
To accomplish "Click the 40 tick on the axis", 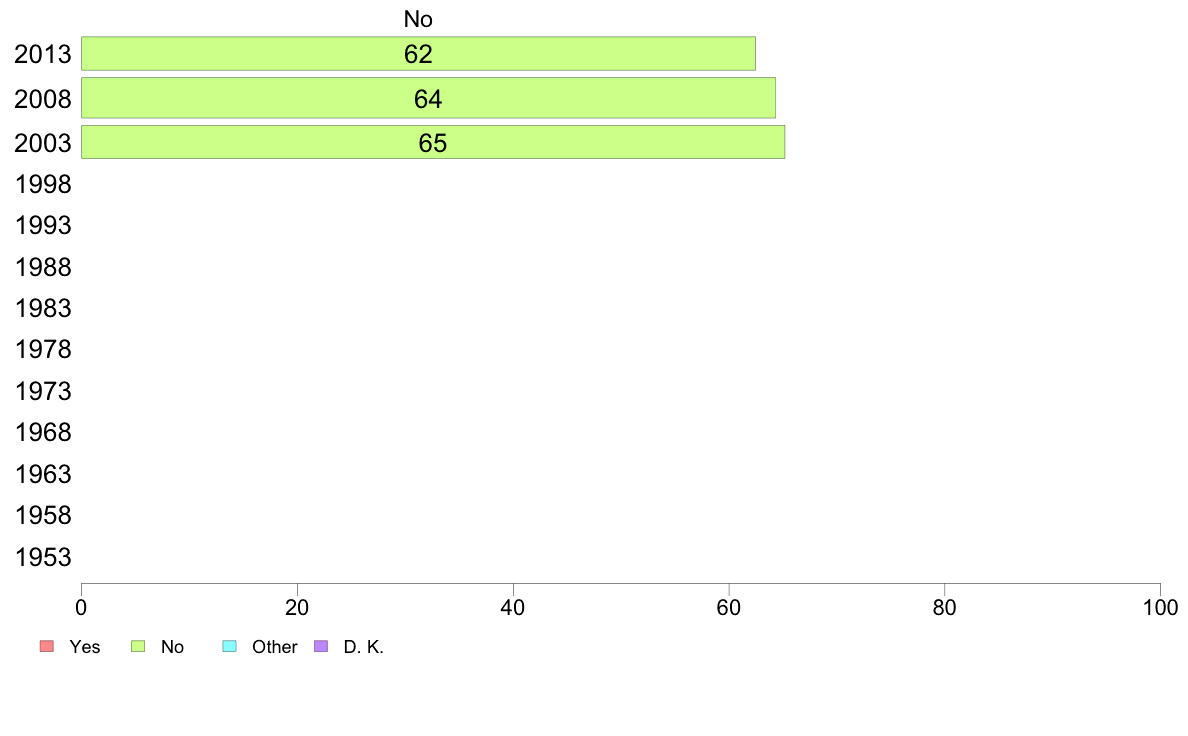I will click(x=513, y=607).
